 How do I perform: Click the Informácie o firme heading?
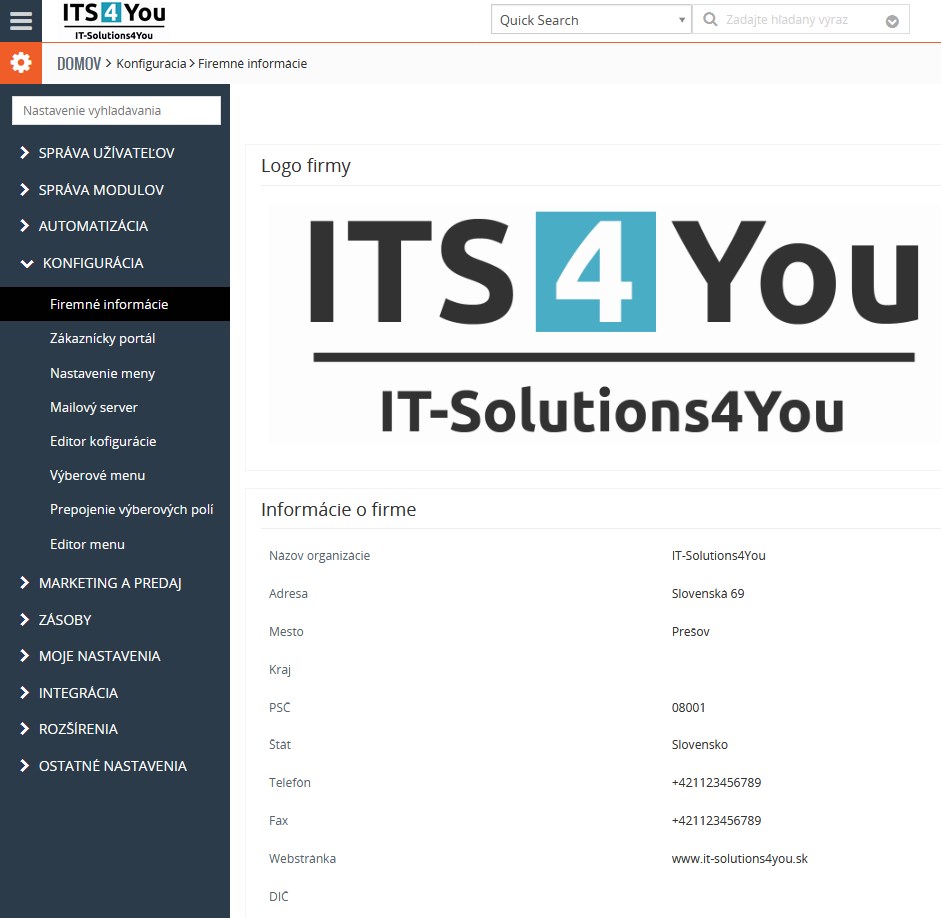point(338,509)
